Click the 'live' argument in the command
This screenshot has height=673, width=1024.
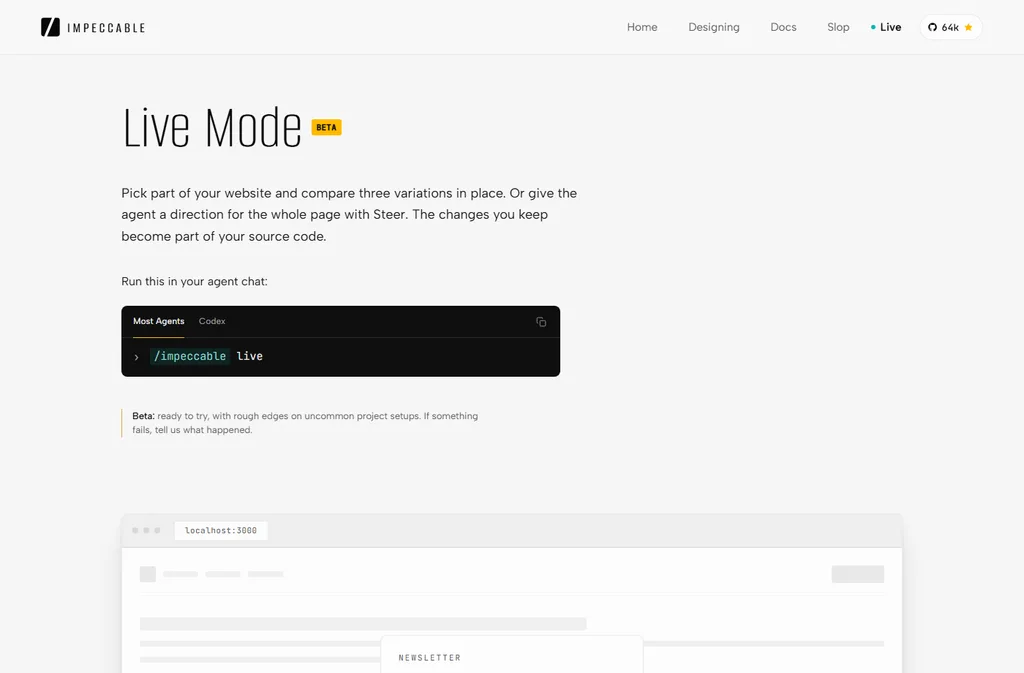[249, 356]
